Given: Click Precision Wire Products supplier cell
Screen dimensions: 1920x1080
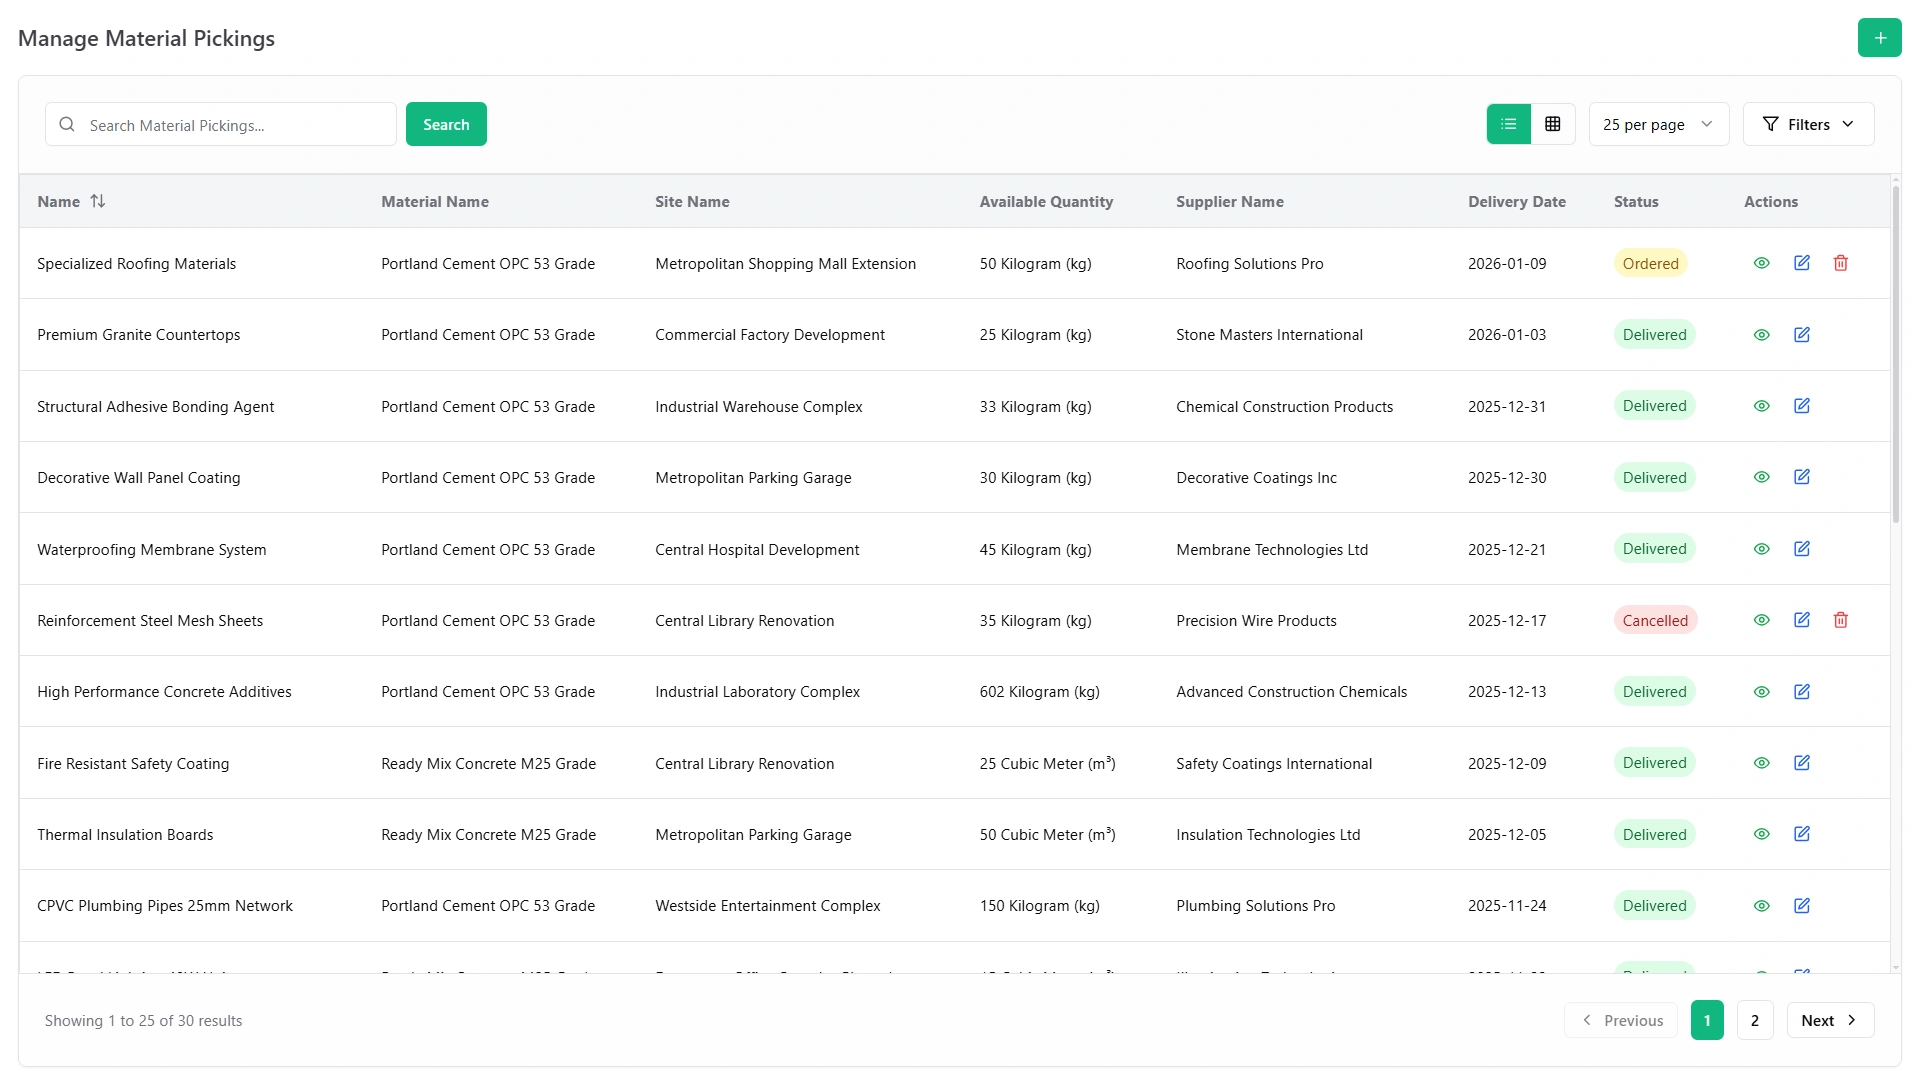Looking at the screenshot, I should [x=1256, y=620].
